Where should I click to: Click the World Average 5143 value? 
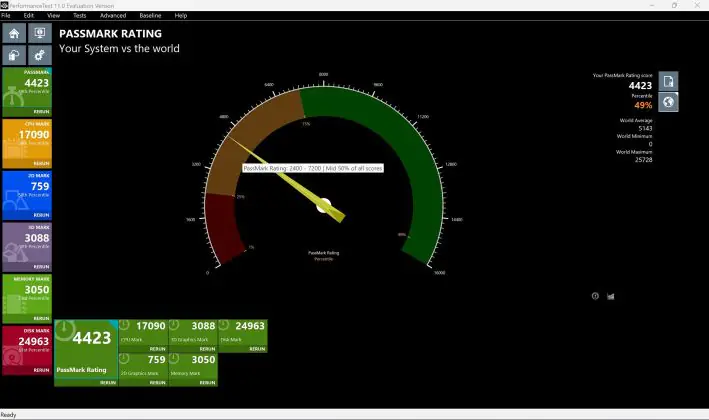645,128
